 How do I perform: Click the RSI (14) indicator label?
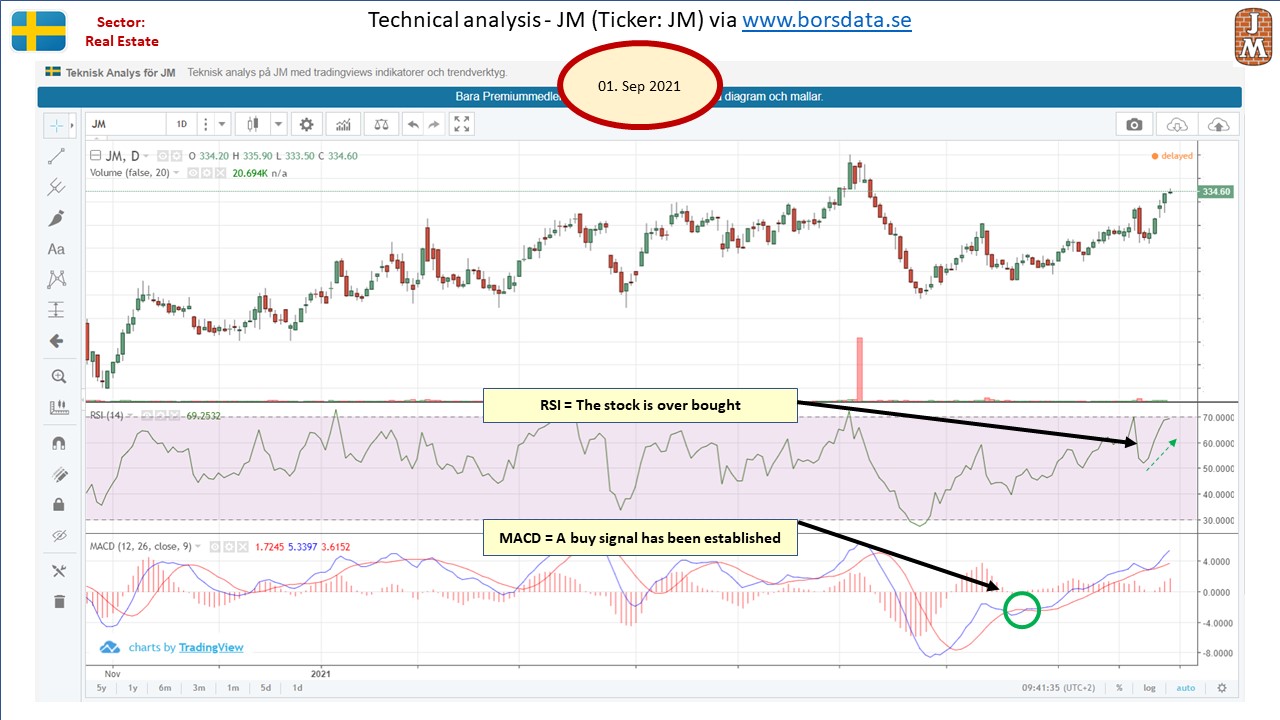click(x=106, y=415)
